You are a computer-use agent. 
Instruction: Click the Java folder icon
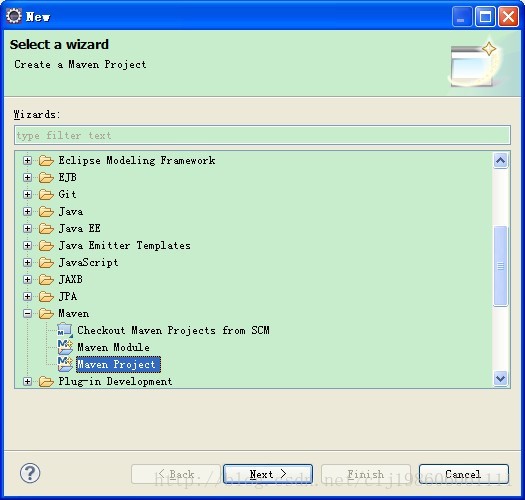point(46,212)
